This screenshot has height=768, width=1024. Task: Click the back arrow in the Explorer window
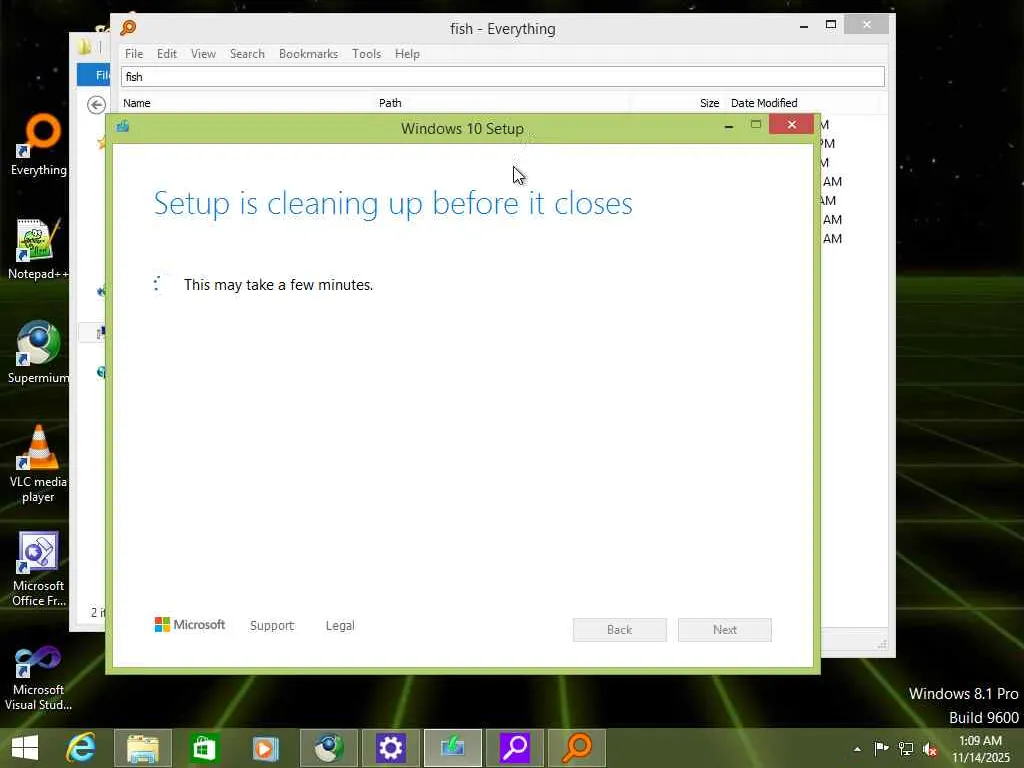pos(96,104)
